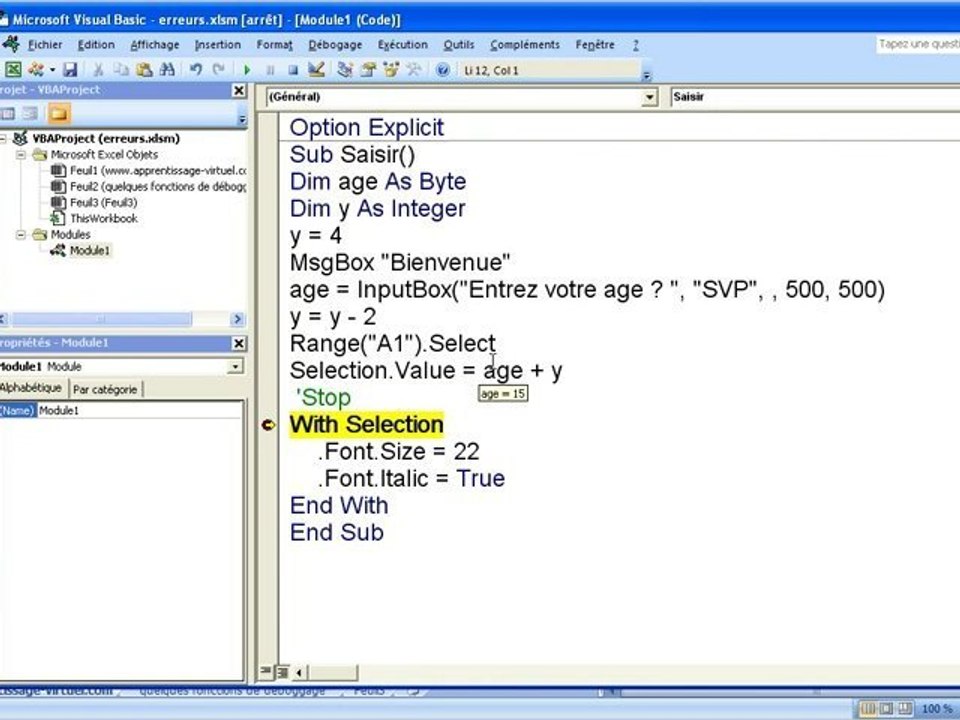960x720 pixels.
Task: Open the Exécution menu
Action: pyautogui.click(x=403, y=45)
